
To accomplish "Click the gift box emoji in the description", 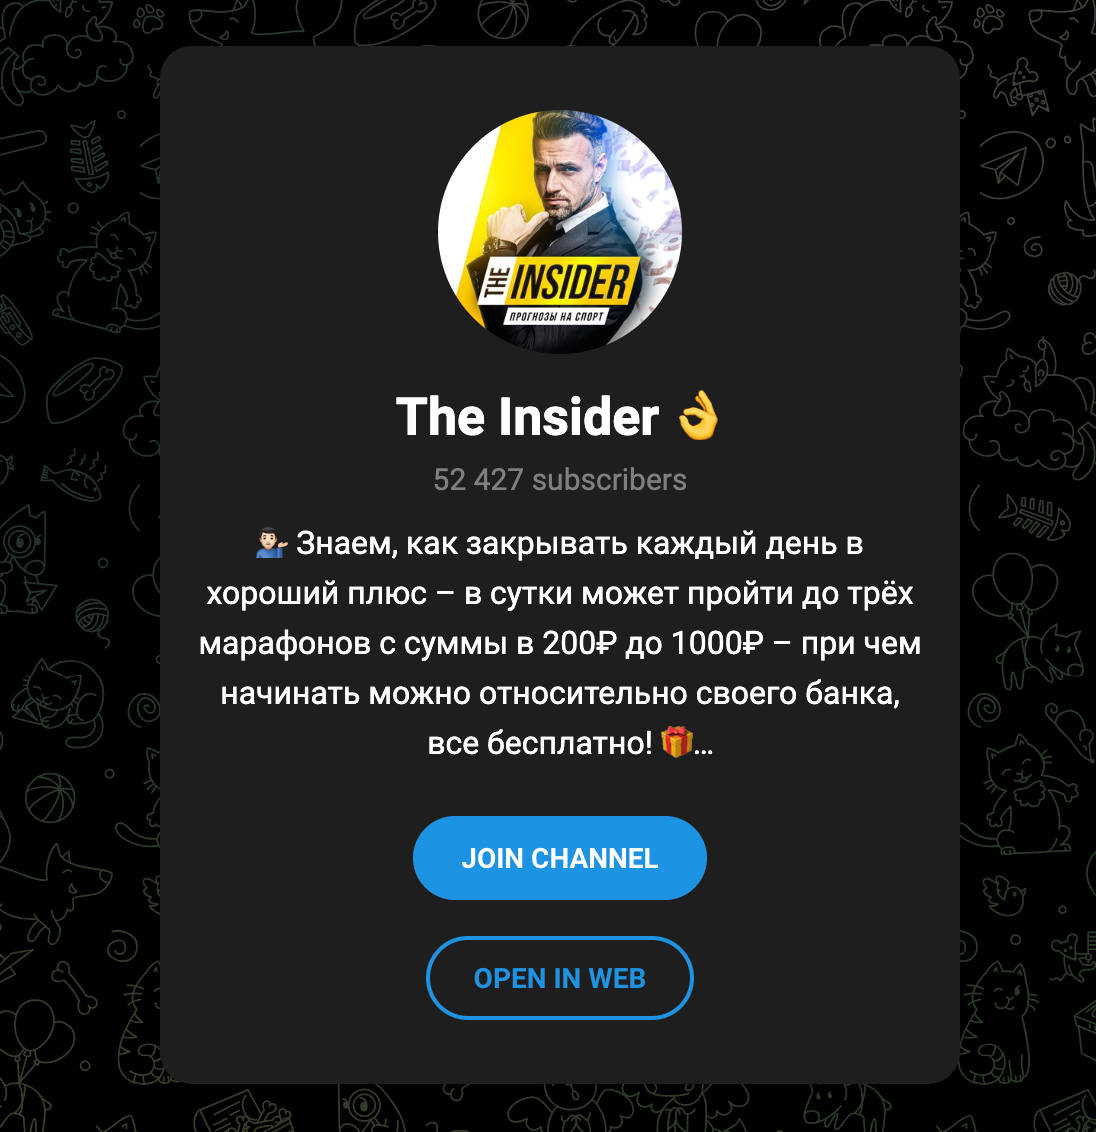I will [x=677, y=741].
